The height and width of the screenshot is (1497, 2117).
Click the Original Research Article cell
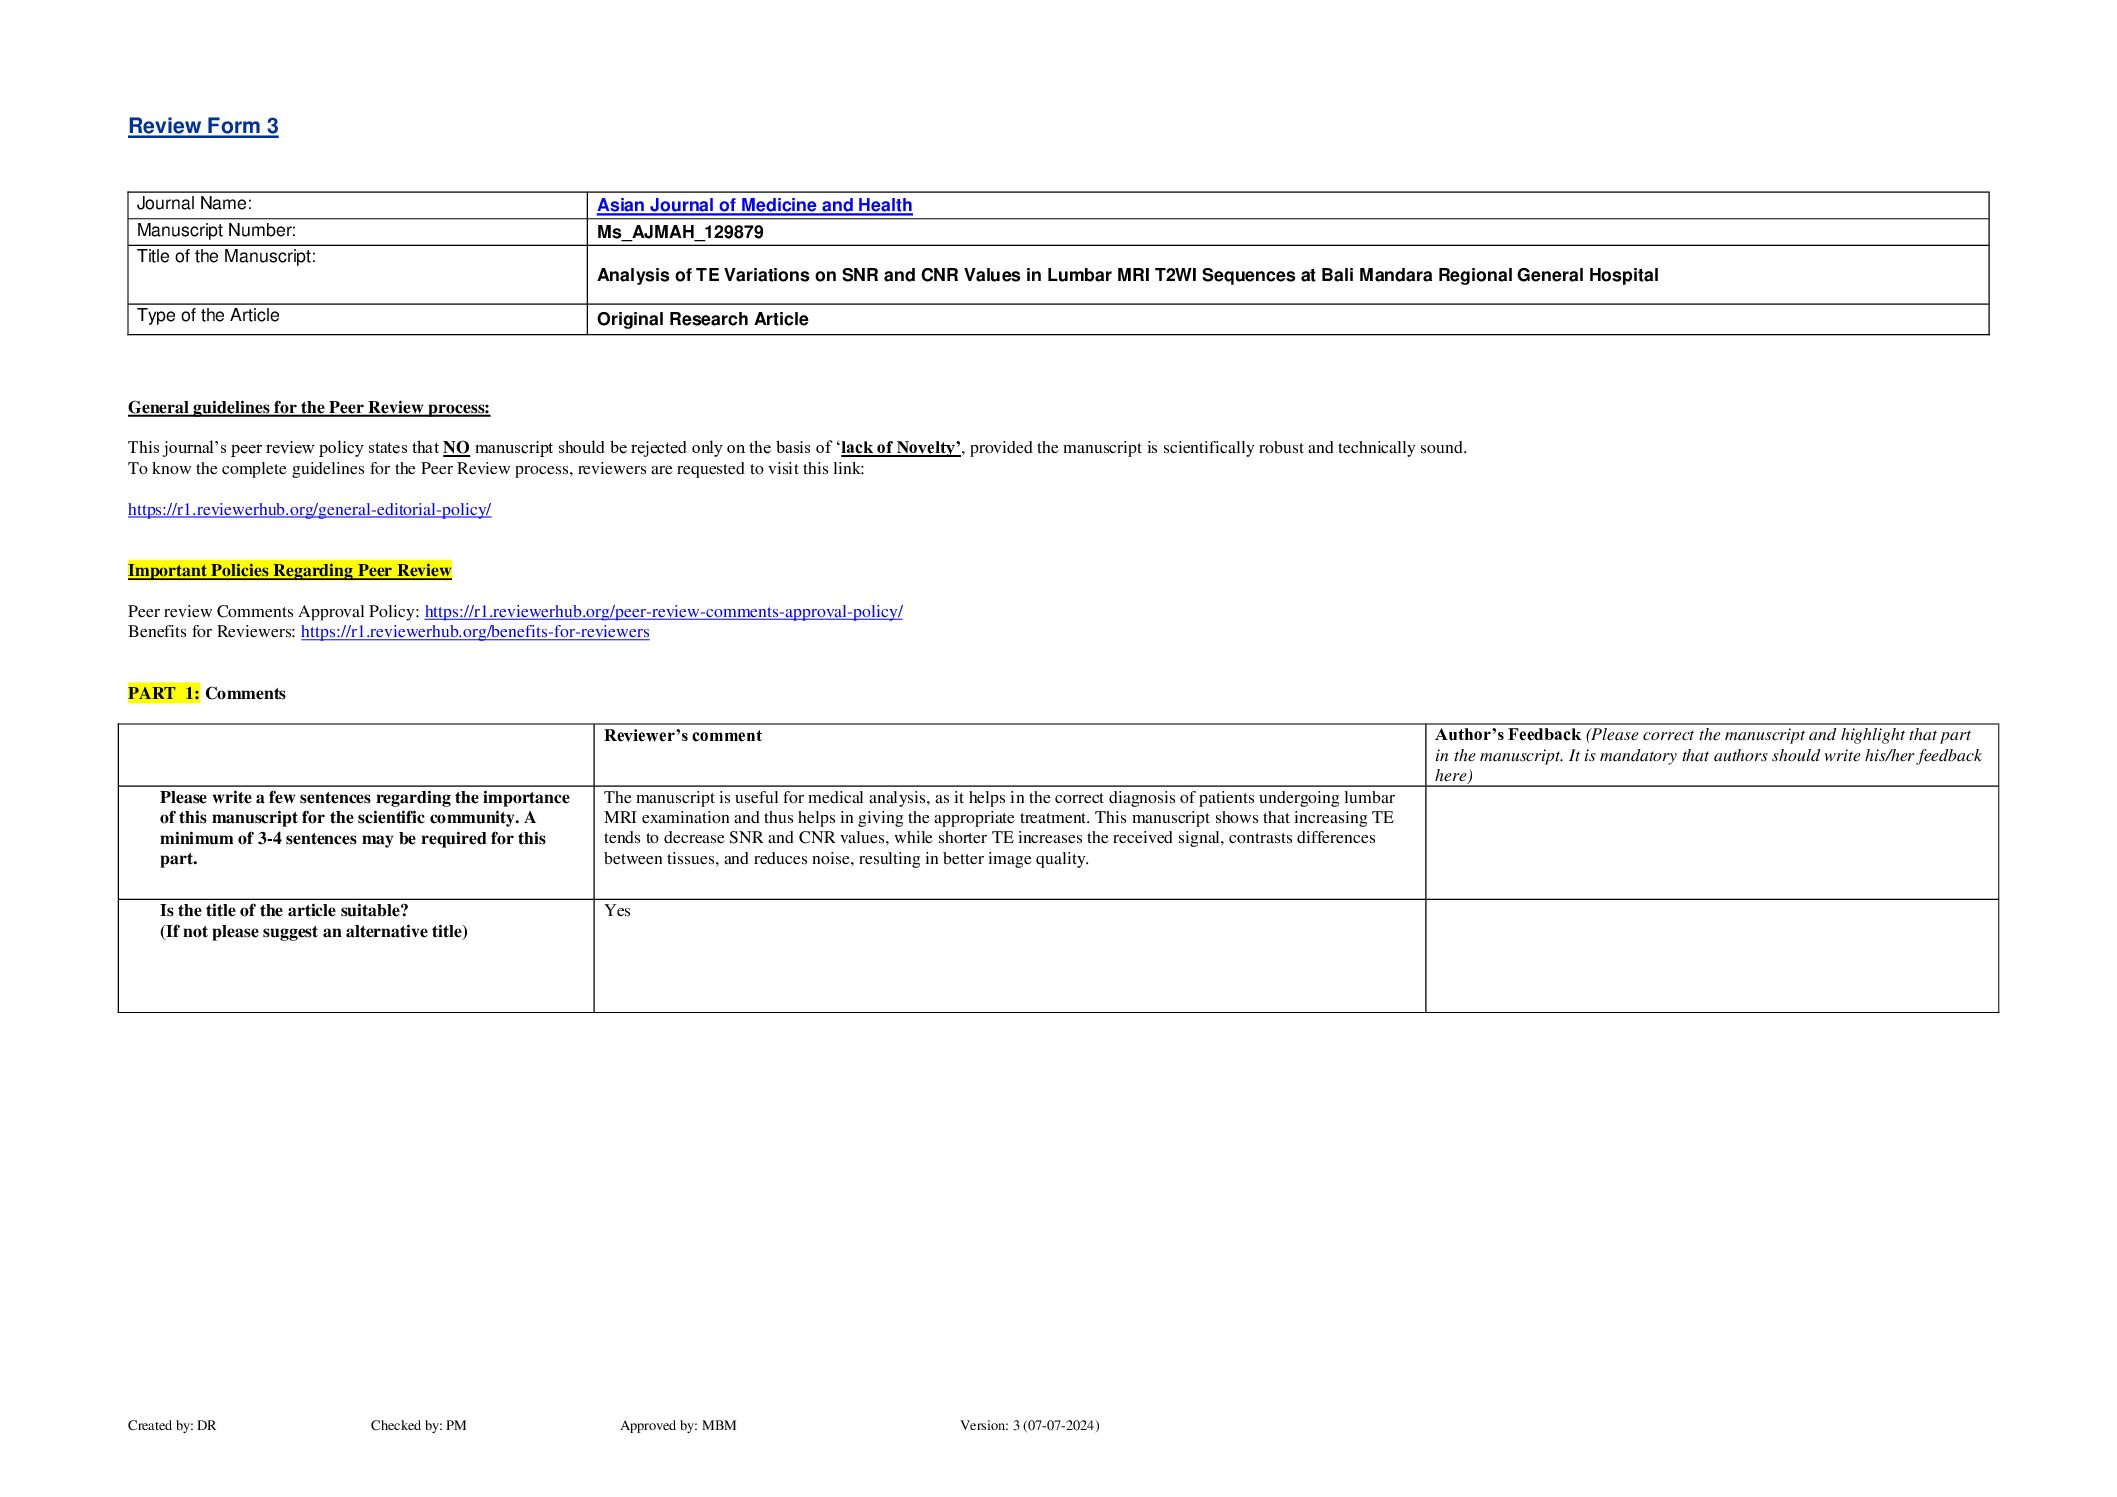pyautogui.click(x=702, y=319)
